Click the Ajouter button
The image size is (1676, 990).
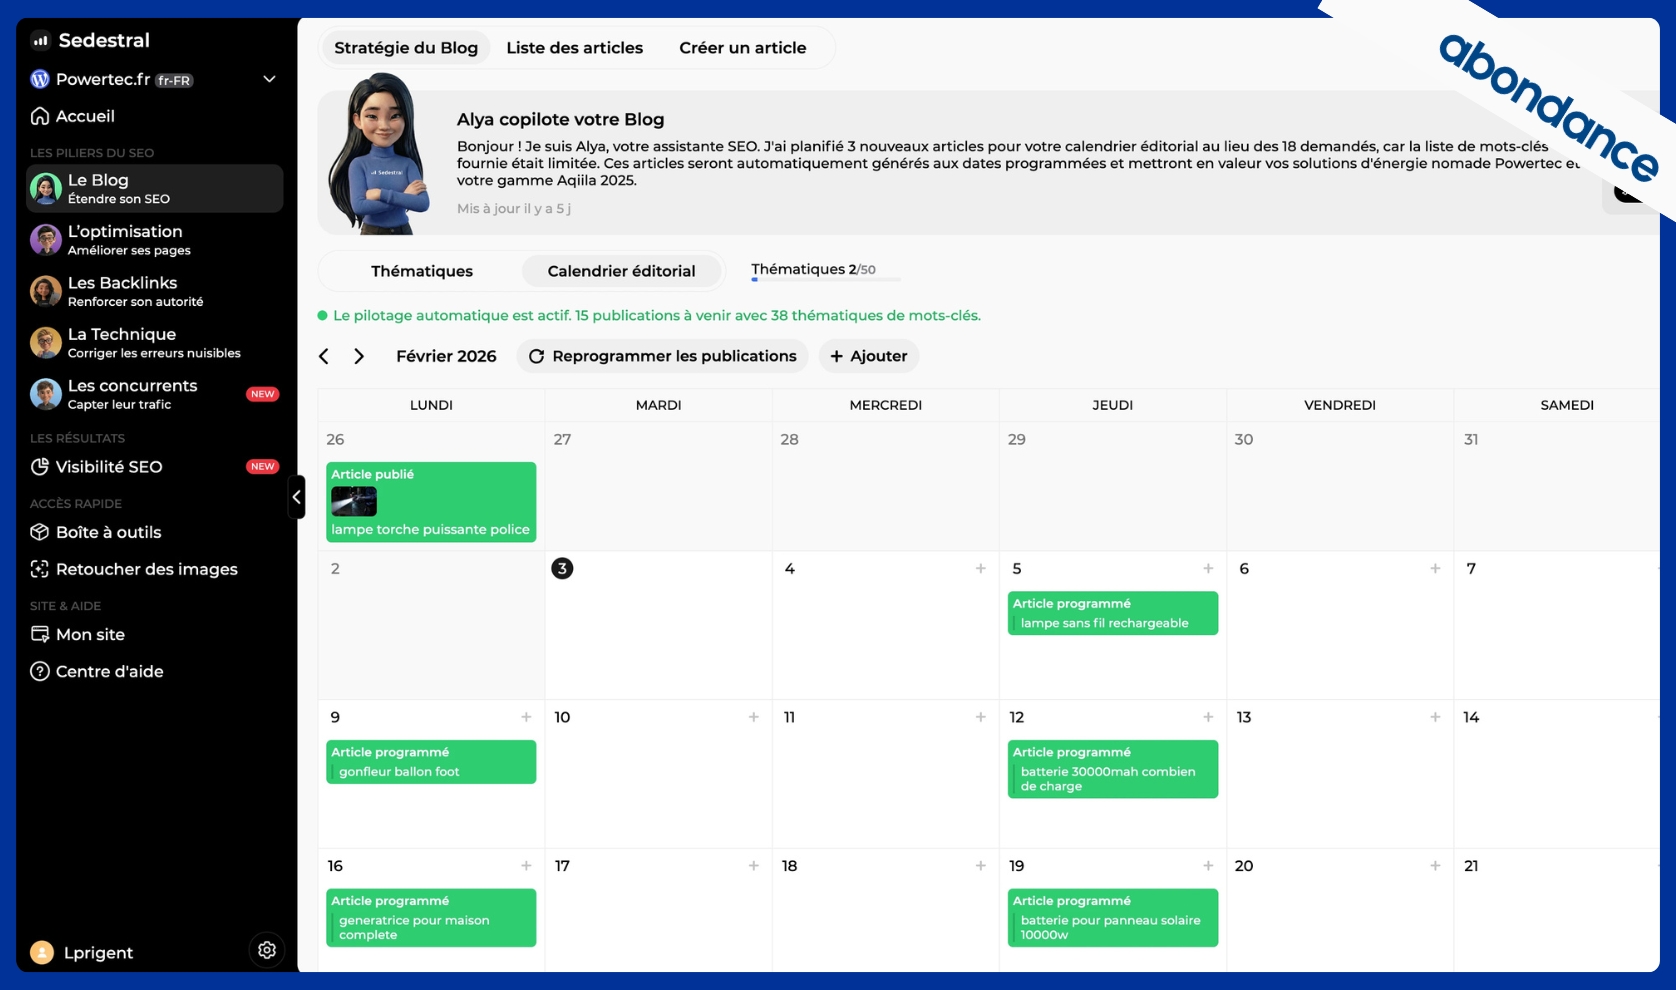click(868, 356)
